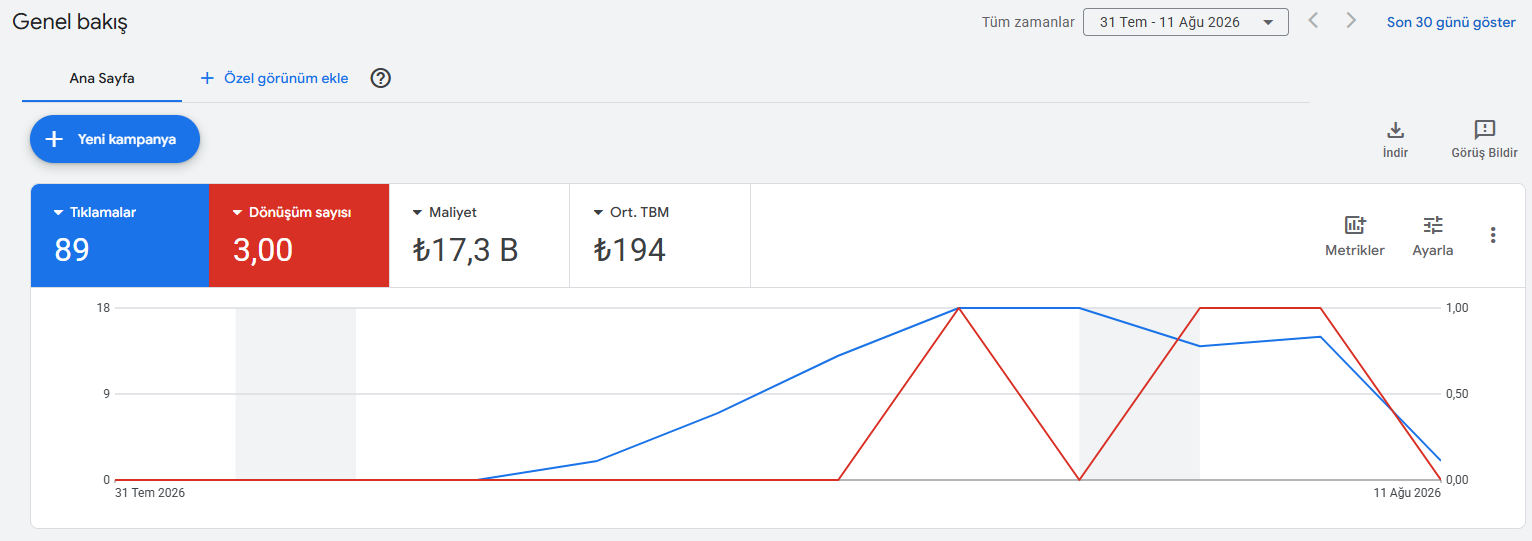Go to next date range arrow

coord(1351,20)
